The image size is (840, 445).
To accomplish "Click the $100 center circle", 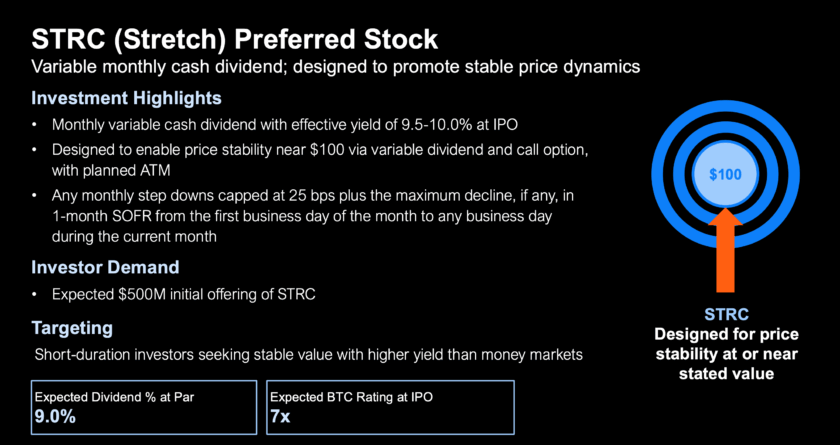I will [725, 174].
